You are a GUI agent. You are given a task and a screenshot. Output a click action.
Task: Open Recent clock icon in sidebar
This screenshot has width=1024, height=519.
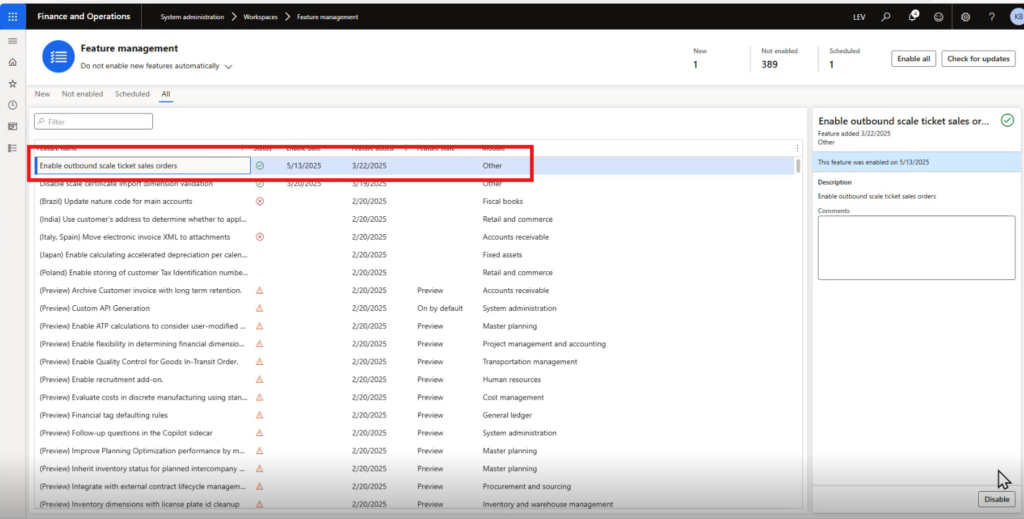(x=12, y=105)
